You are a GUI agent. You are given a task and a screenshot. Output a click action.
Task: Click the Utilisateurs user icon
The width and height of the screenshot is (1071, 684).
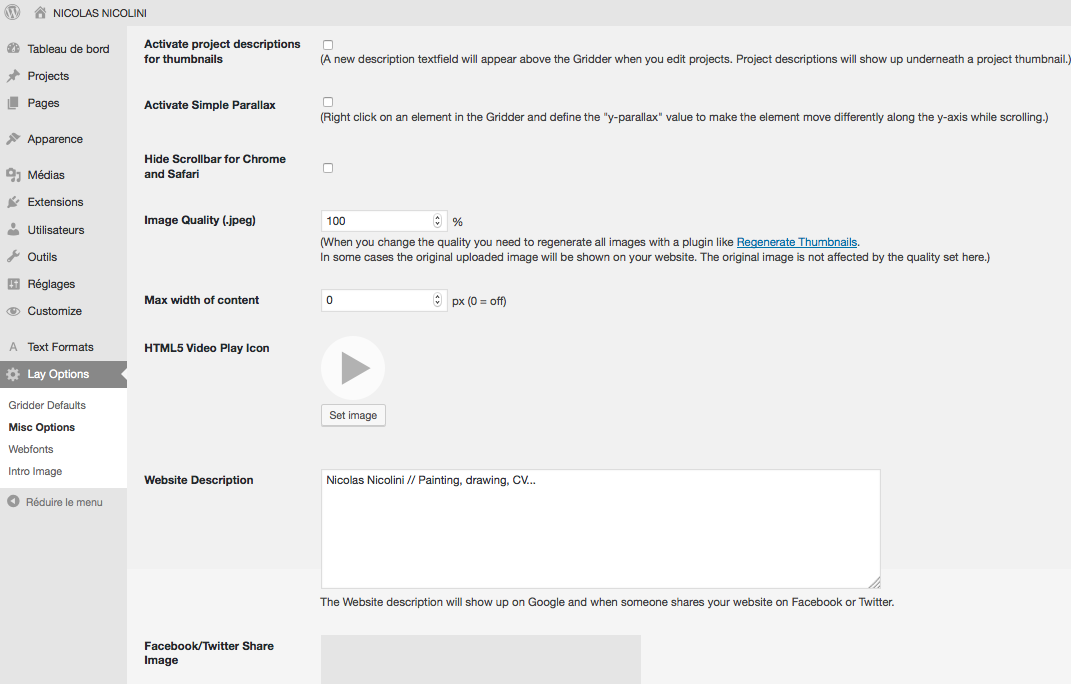(x=13, y=230)
